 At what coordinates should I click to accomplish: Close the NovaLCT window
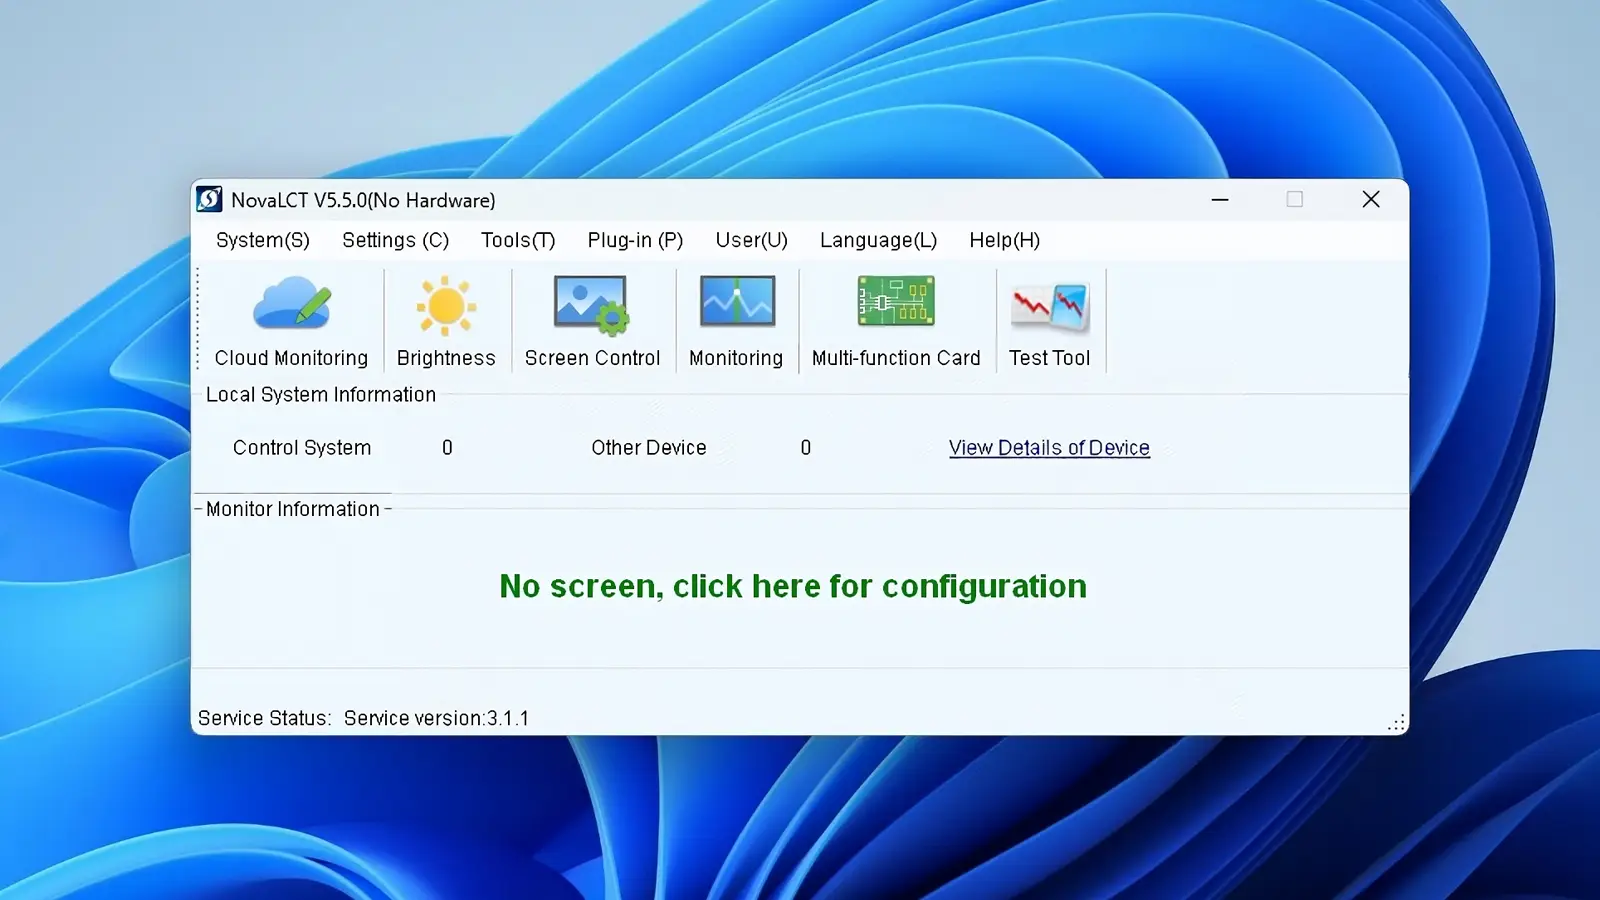1371,200
